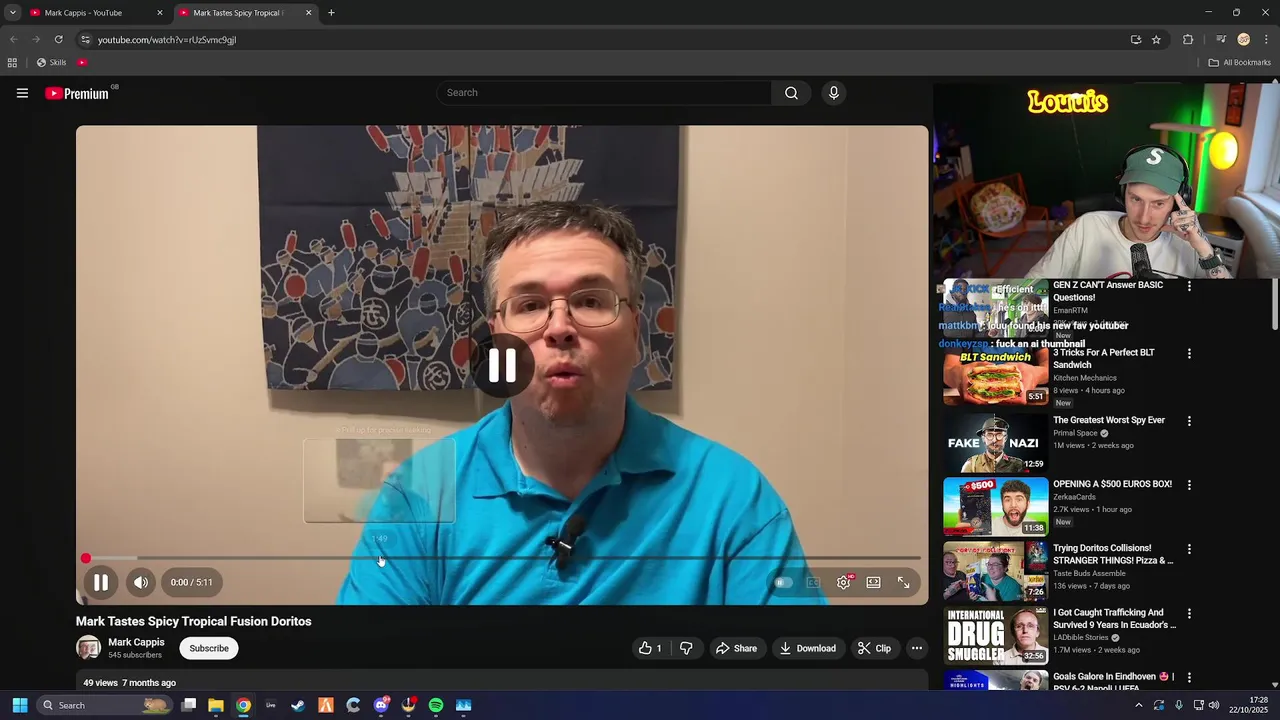Image resolution: width=1280 pixels, height=720 pixels.
Task: Click Mark Cappis channel avatar
Action: pos(89,648)
